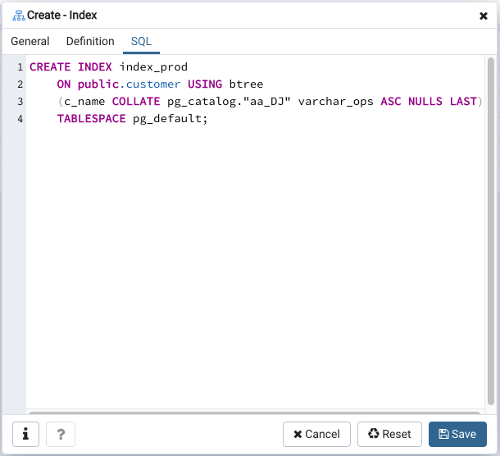Image resolution: width=500 pixels, height=456 pixels.
Task: Click the TABLESPACE keyword
Action: pos(91,119)
